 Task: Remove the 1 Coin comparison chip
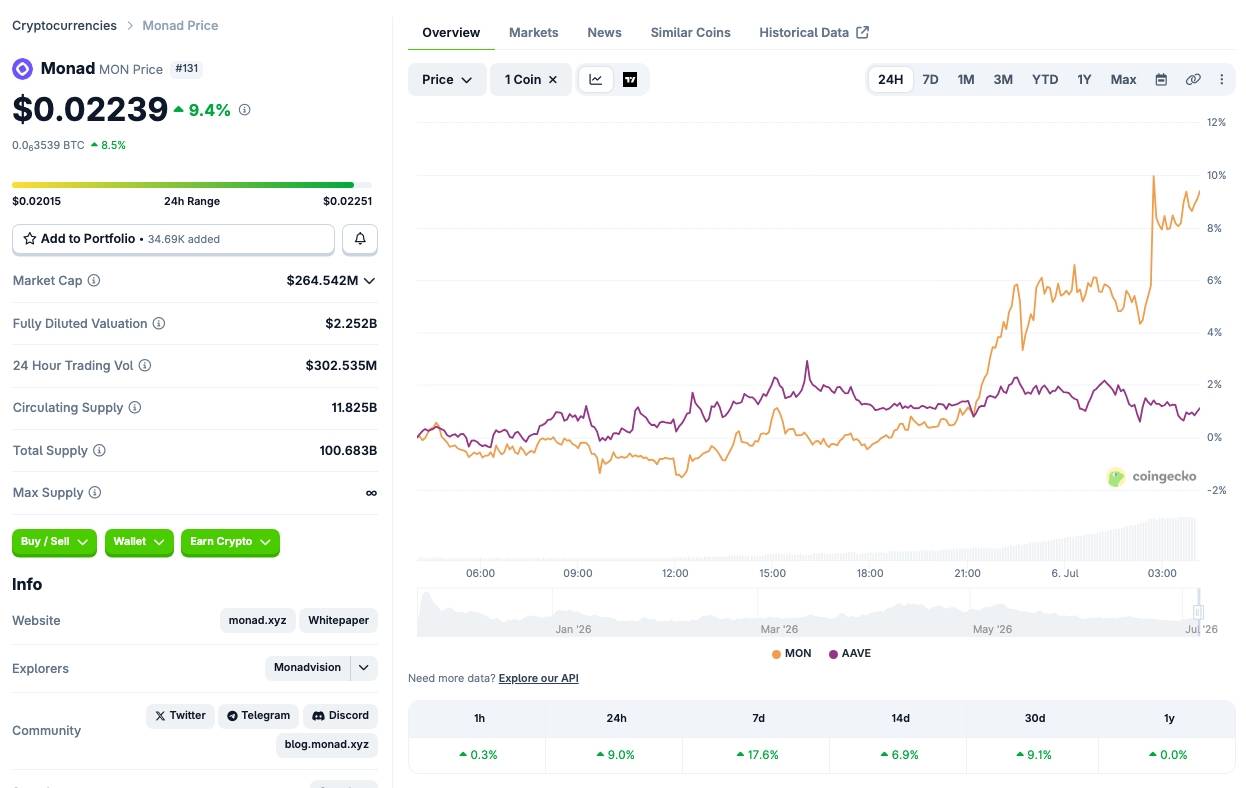pyautogui.click(x=552, y=80)
